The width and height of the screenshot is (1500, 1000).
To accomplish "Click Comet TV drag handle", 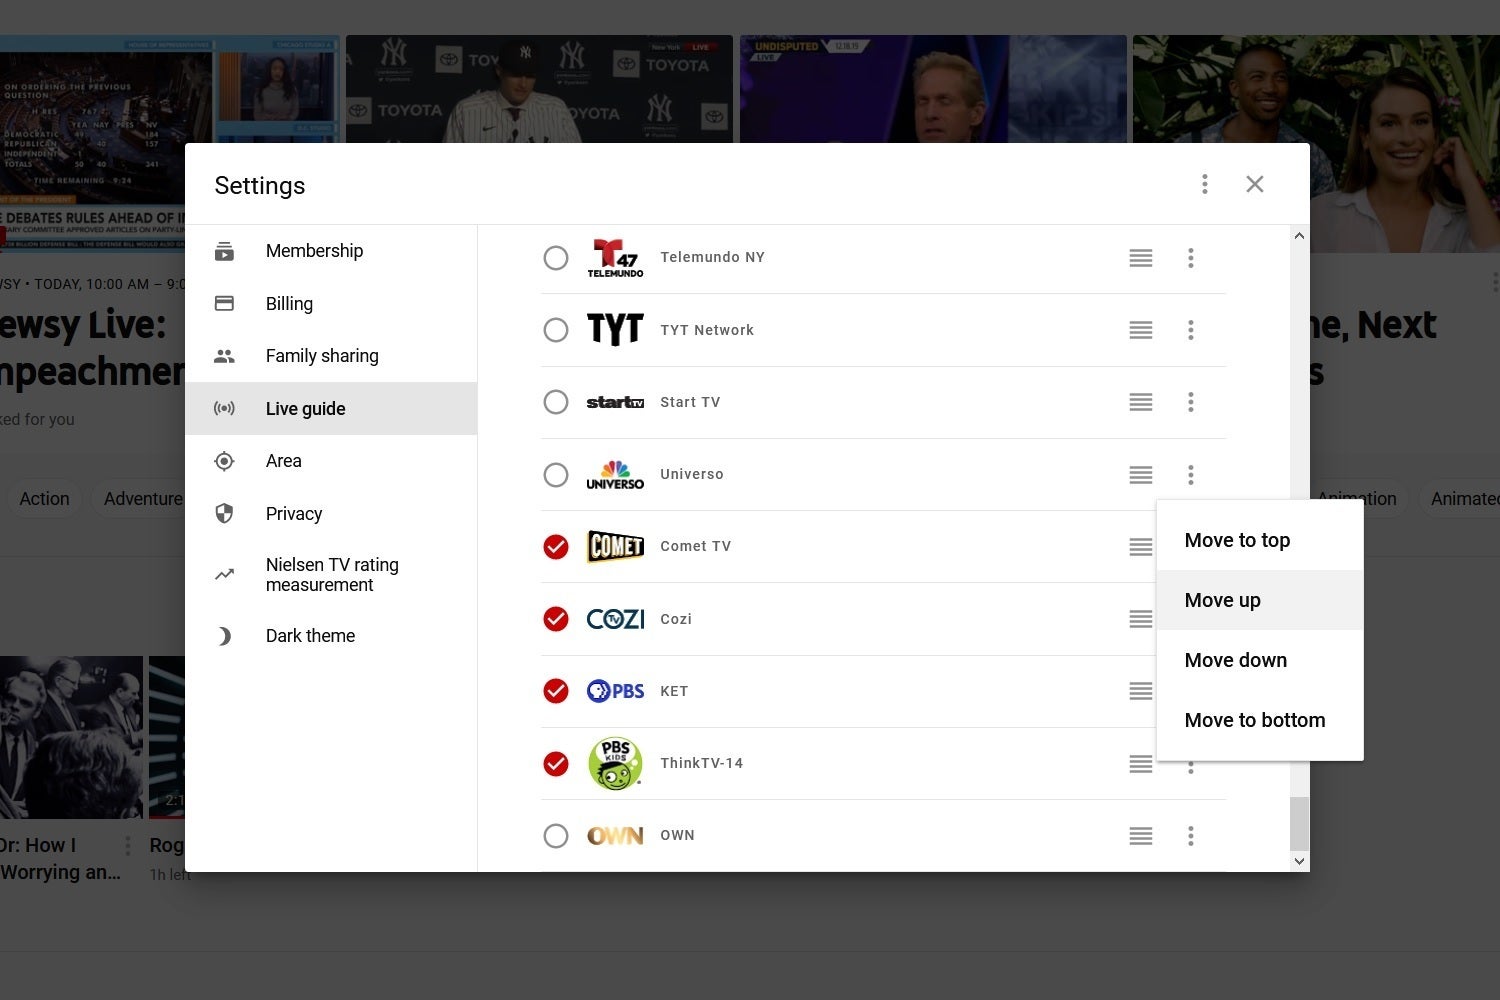I will 1141,547.
